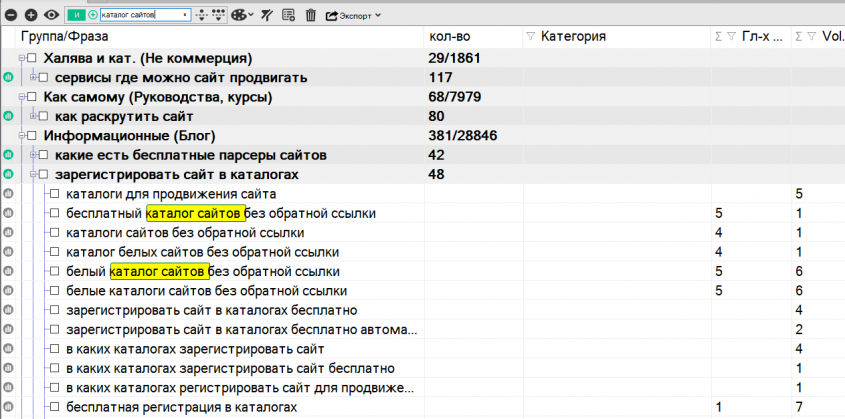
Task: Collapse the "Халява и кат. (Не коммерция)" group
Action: pos(22,58)
